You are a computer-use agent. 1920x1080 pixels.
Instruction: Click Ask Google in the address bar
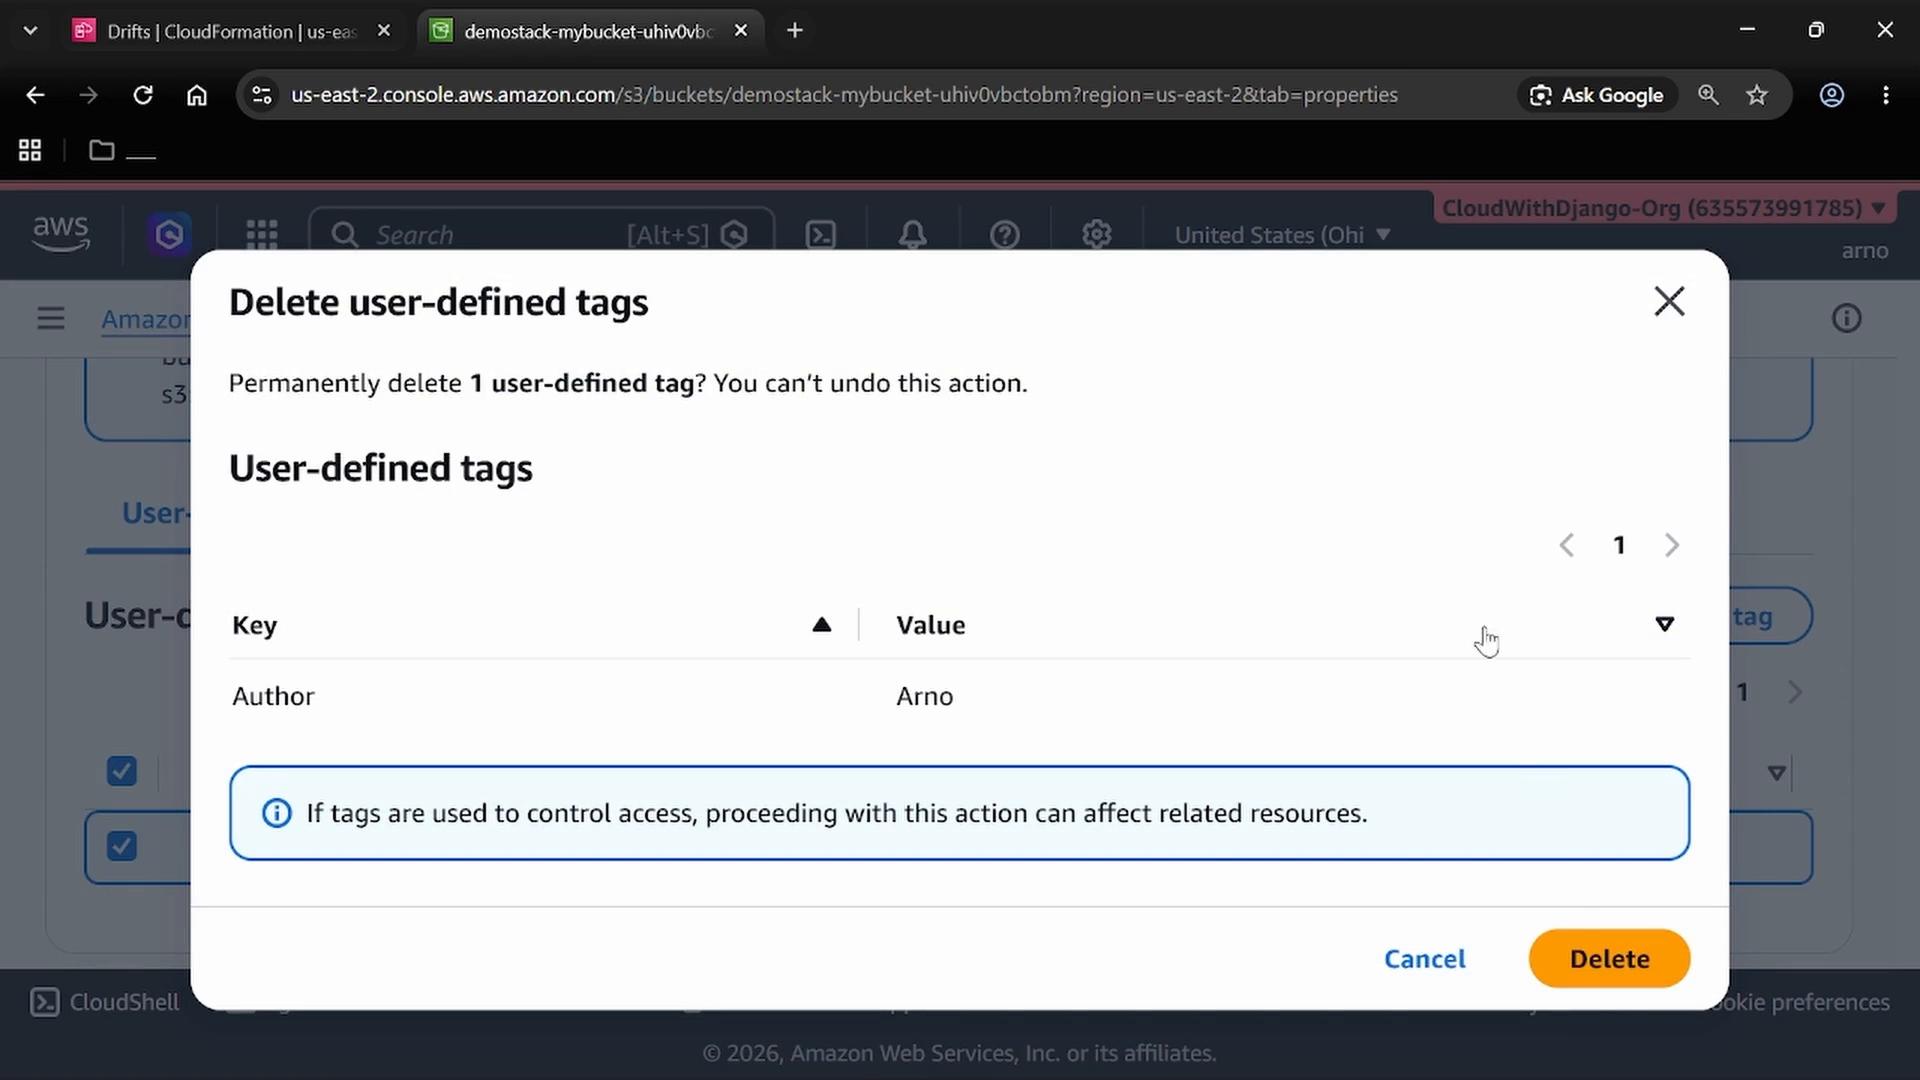[1597, 95]
